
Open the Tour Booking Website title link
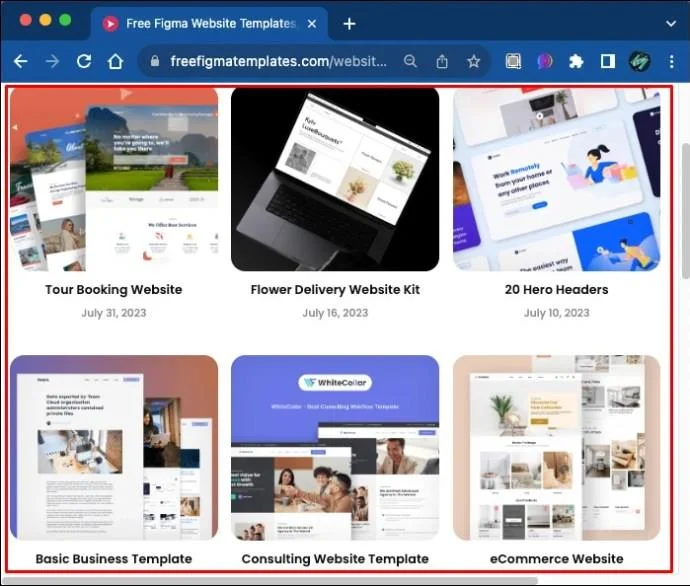click(114, 289)
